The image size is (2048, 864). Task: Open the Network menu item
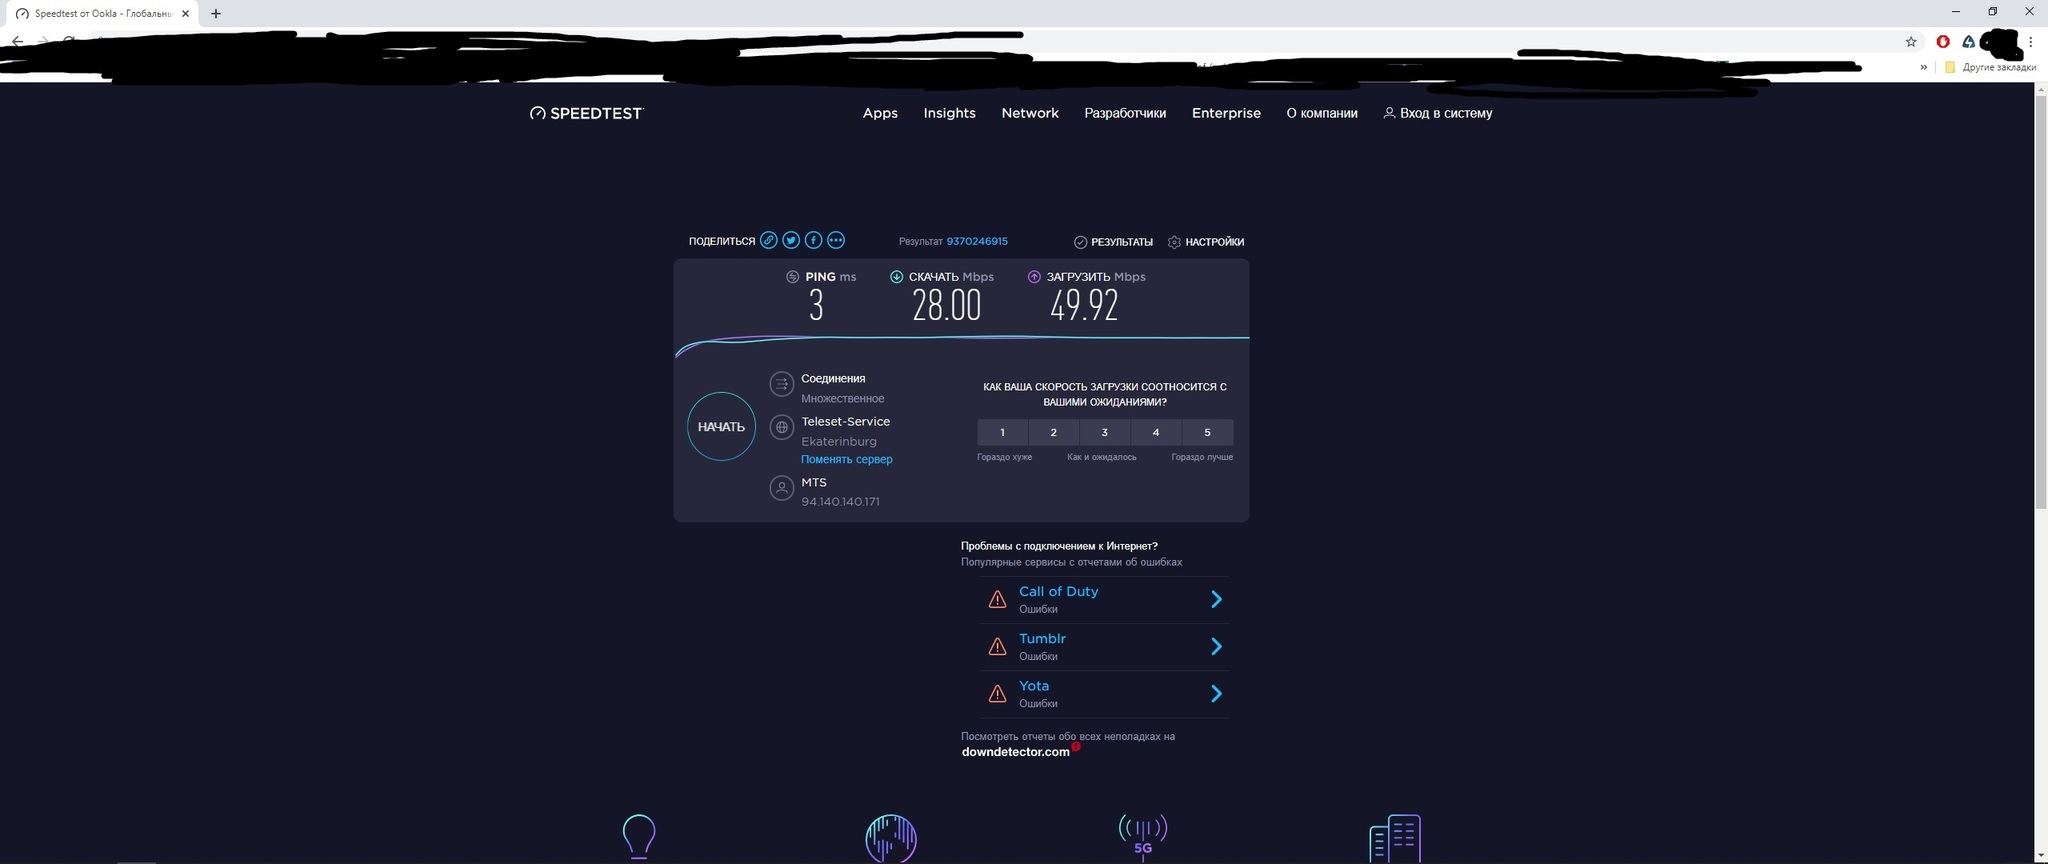coord(1030,113)
